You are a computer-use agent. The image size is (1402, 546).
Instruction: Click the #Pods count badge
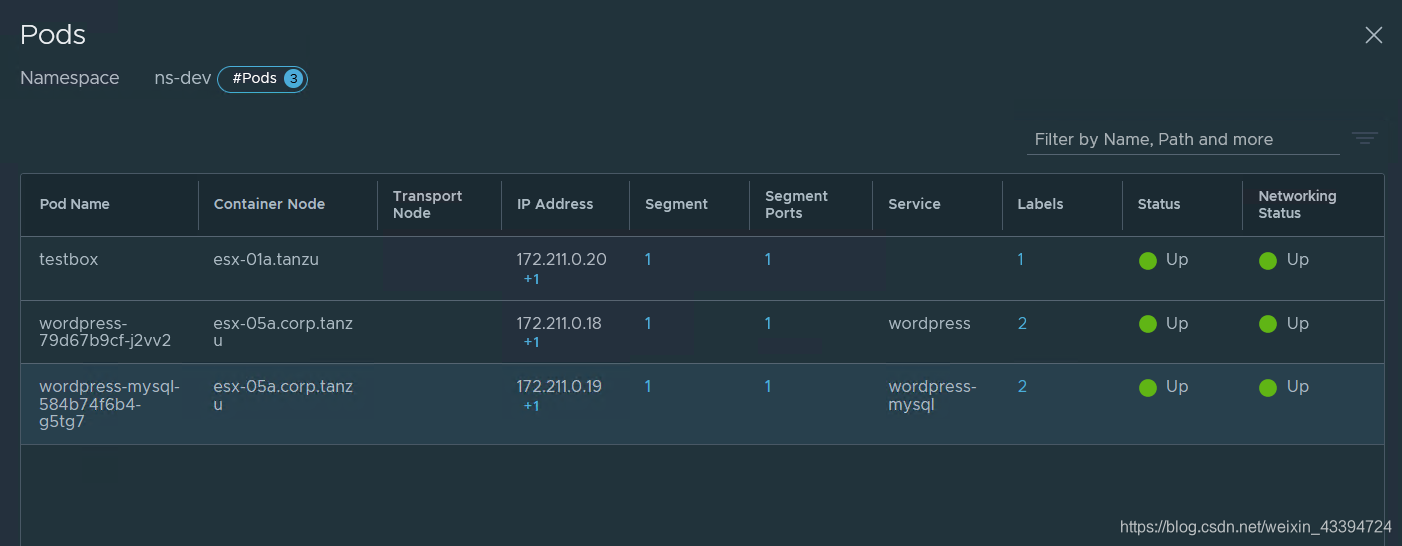coord(262,79)
